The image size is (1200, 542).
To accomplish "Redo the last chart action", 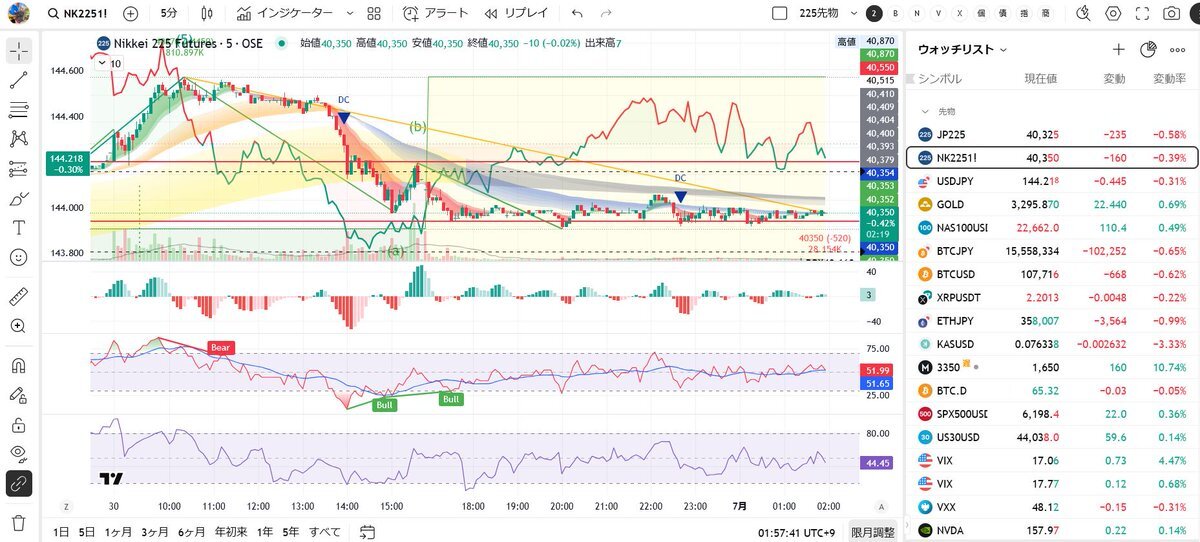I will 606,14.
